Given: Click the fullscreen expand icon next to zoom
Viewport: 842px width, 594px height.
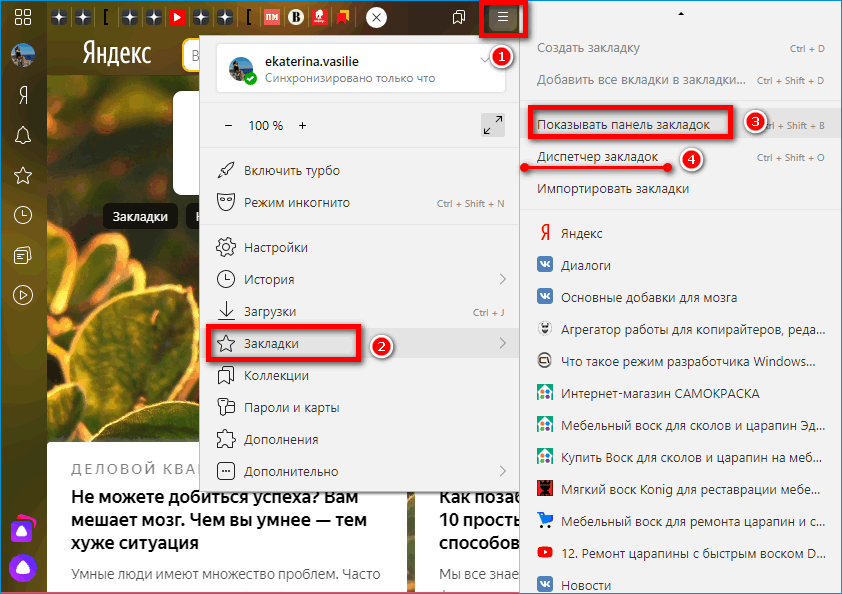Looking at the screenshot, I should point(492,125).
